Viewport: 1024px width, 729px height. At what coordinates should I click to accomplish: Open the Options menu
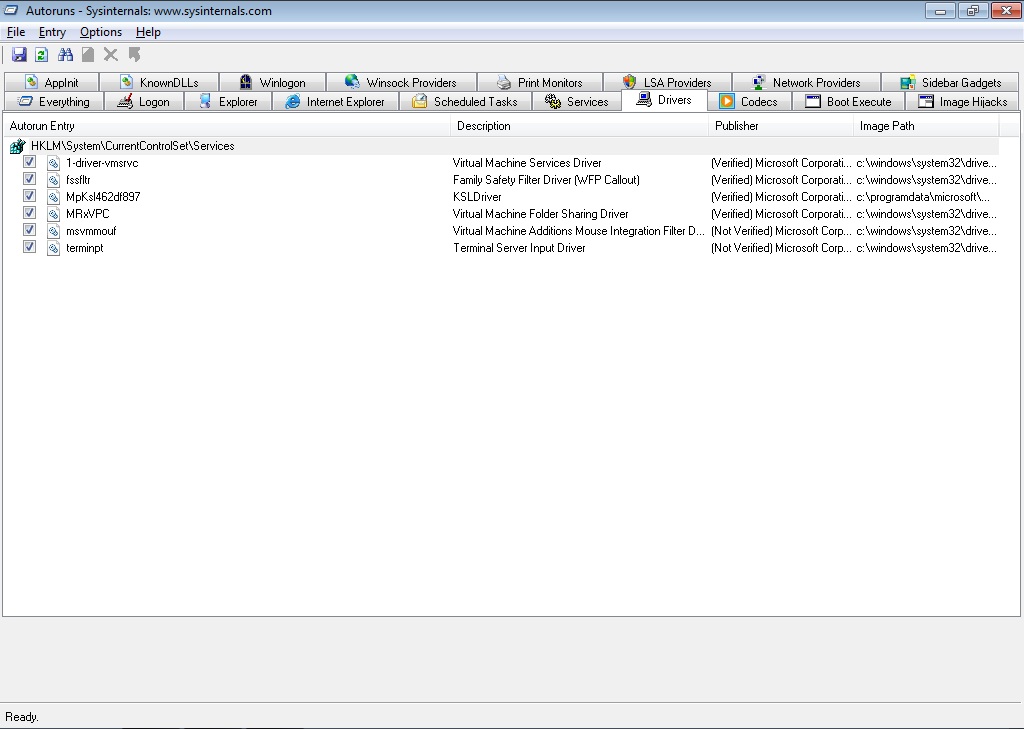[x=101, y=32]
